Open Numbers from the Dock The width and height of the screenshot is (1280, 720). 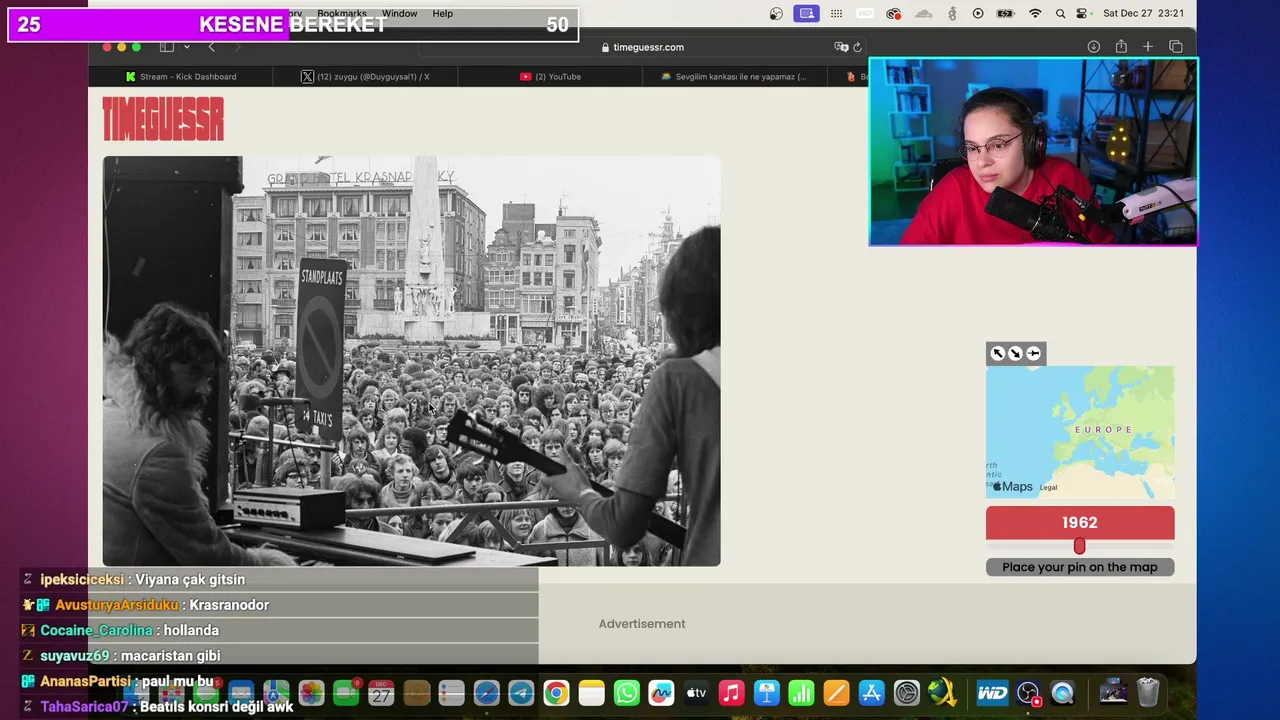(801, 692)
